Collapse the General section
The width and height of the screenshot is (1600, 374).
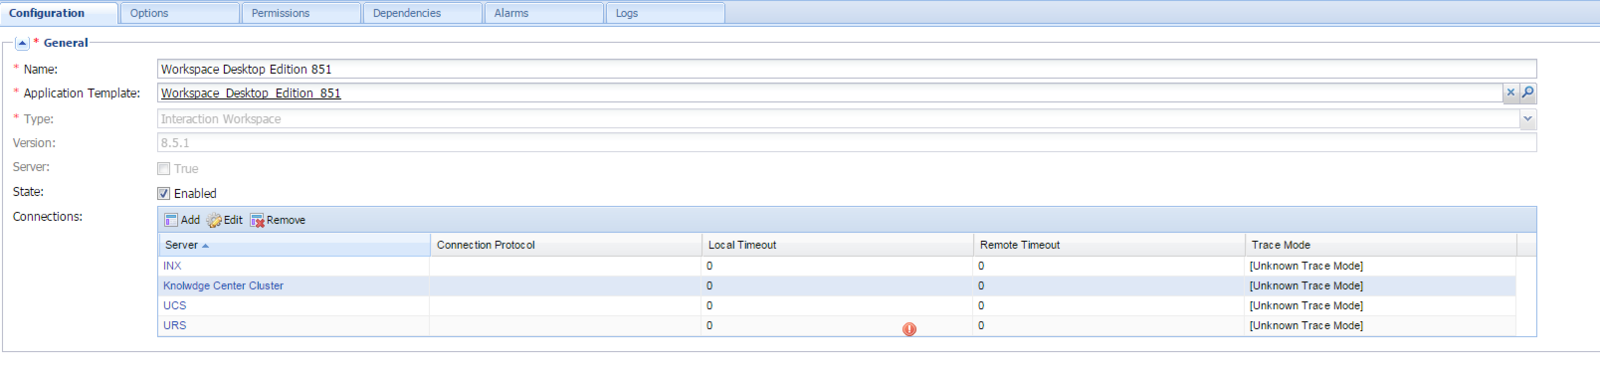(22, 43)
